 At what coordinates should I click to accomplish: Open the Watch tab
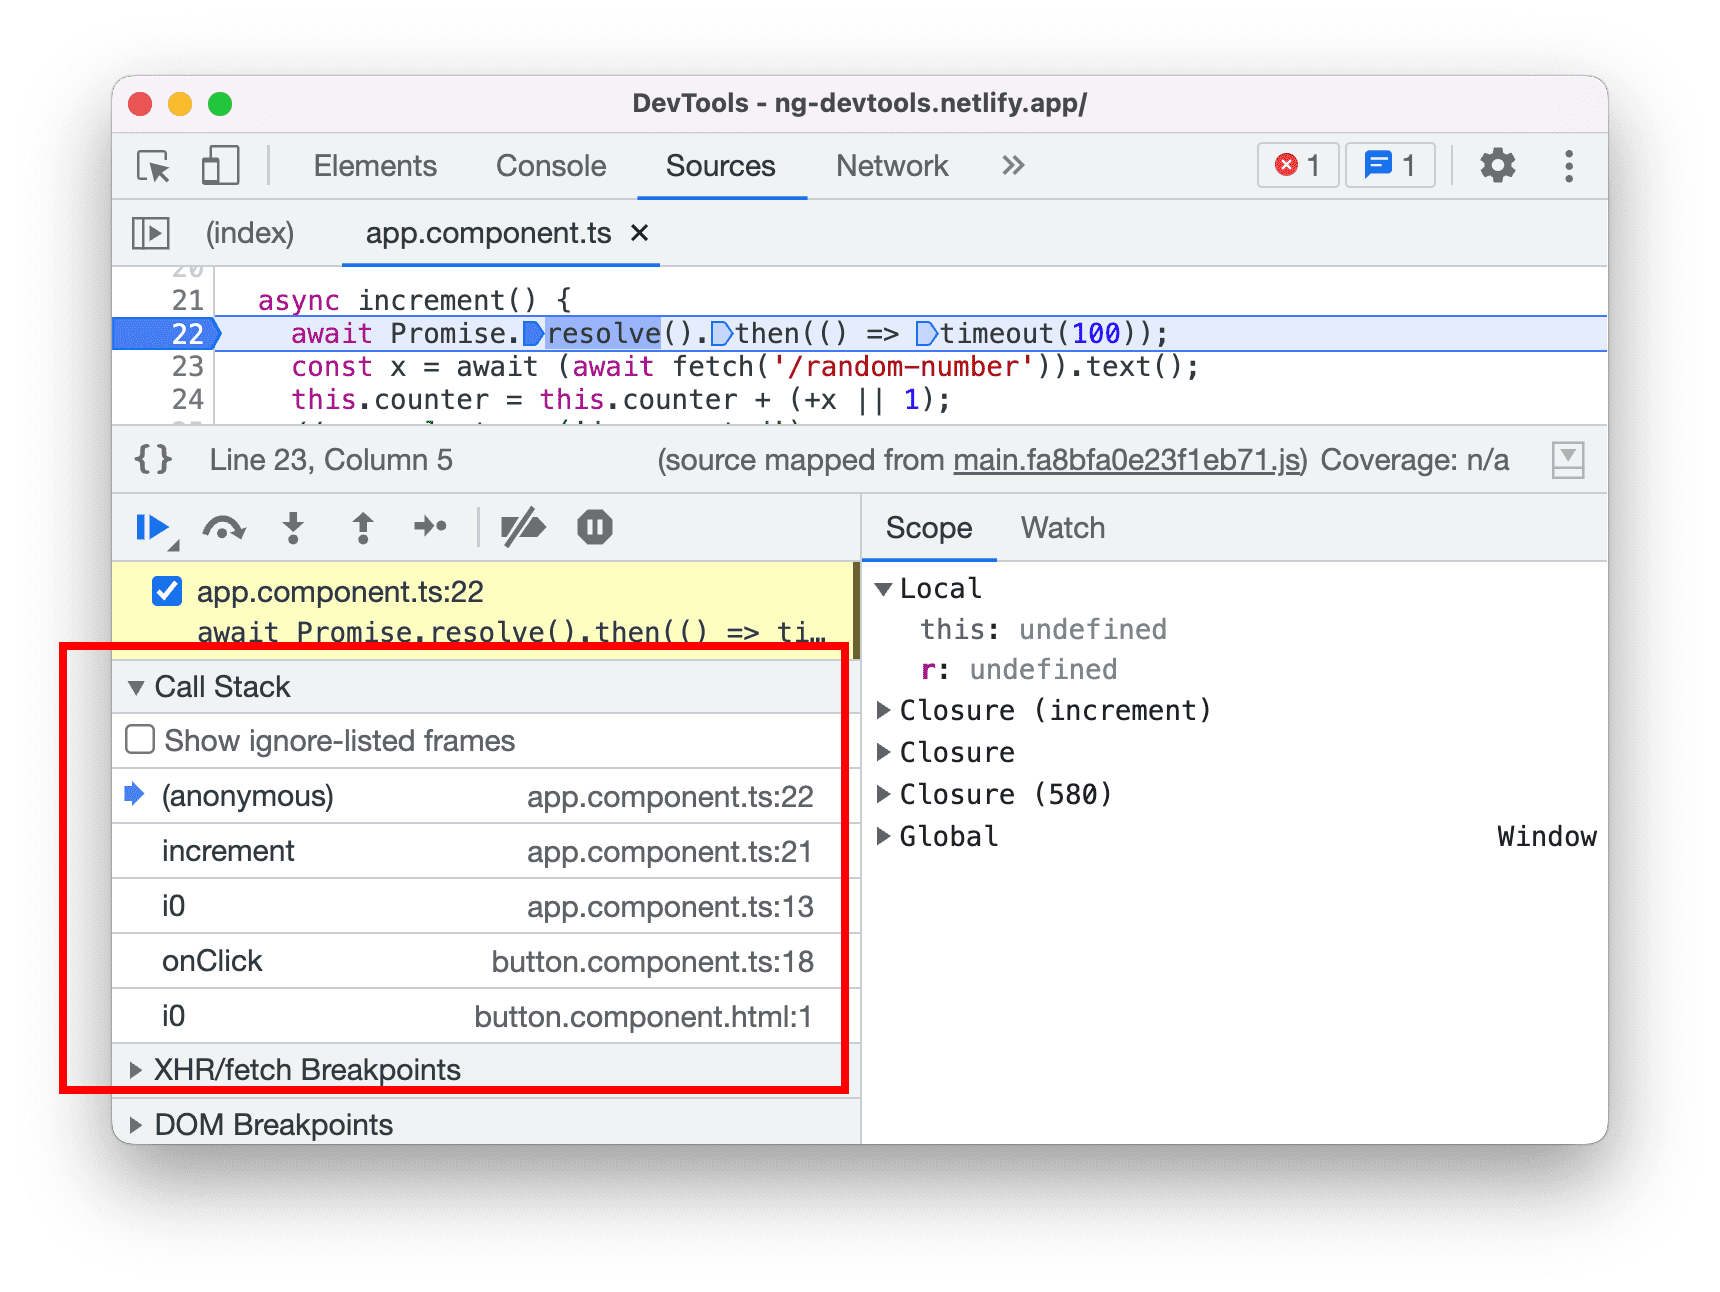point(1062,527)
